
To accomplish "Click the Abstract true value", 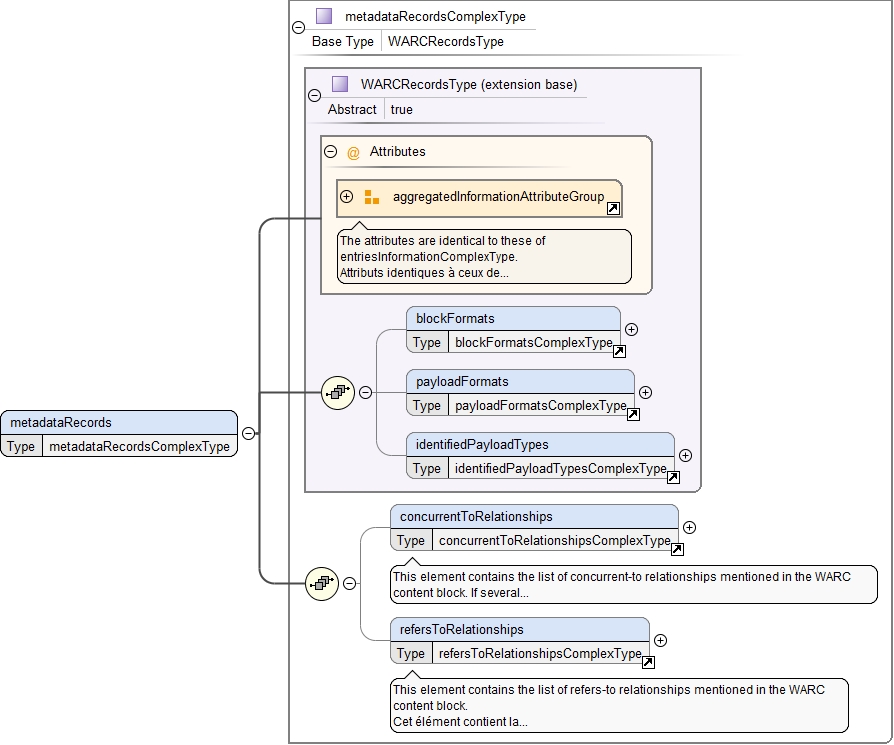I will pos(401,109).
